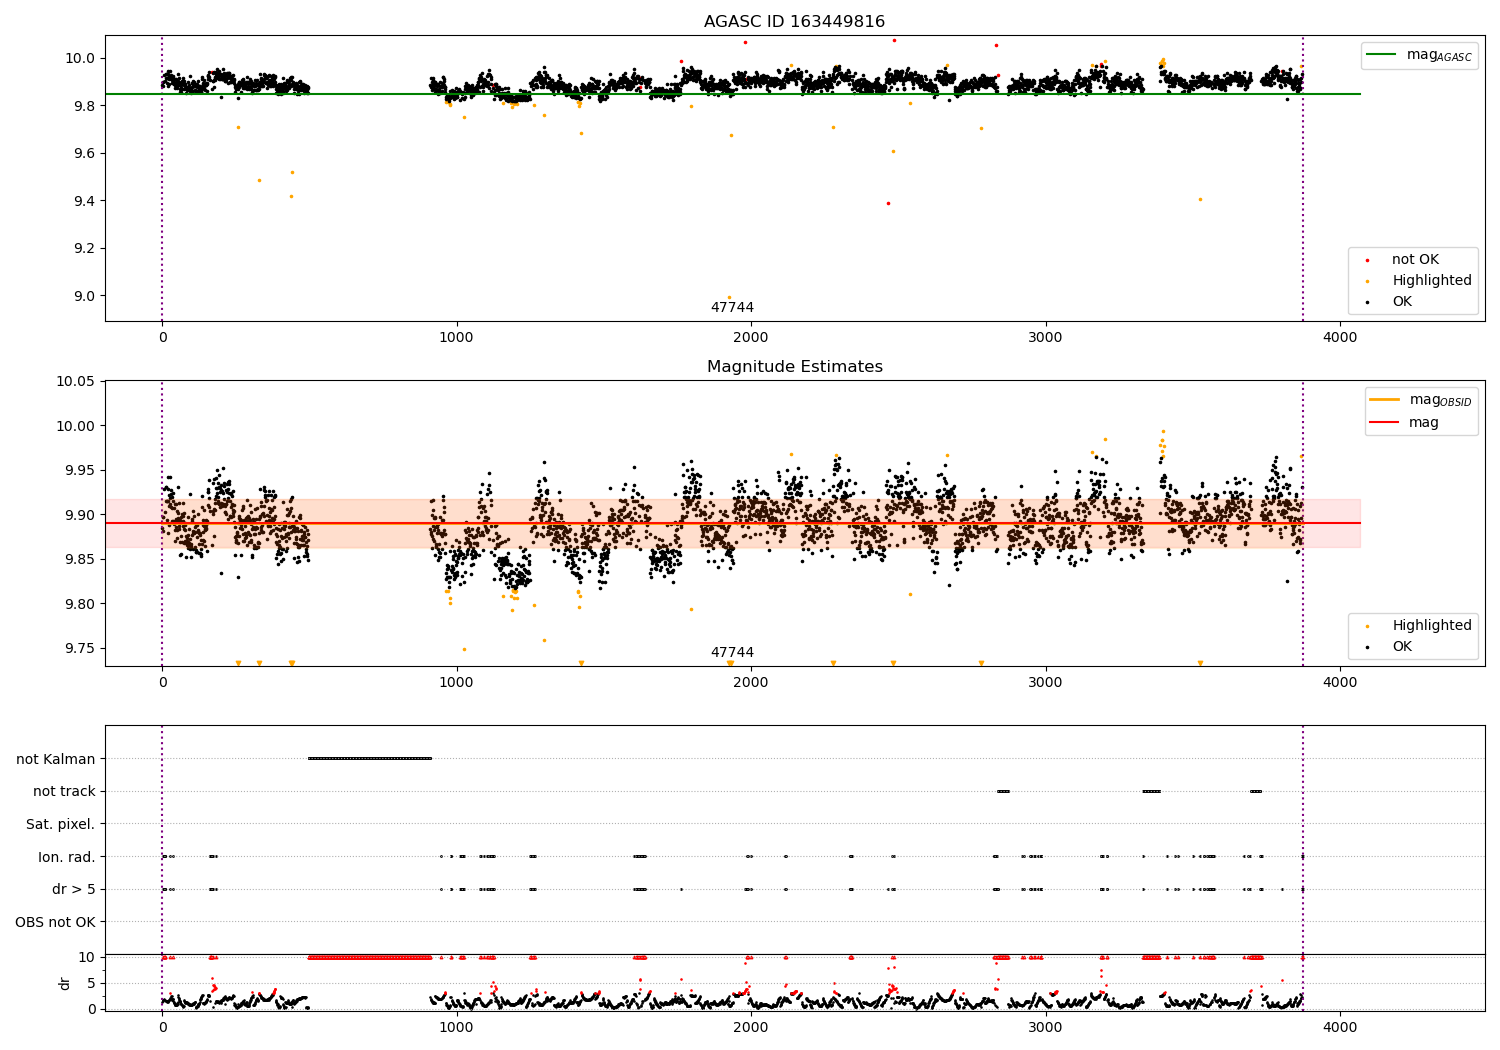Click the 'Sat. pixel.' row label
Viewport: 1500px width, 1050px height.
[x=61, y=824]
